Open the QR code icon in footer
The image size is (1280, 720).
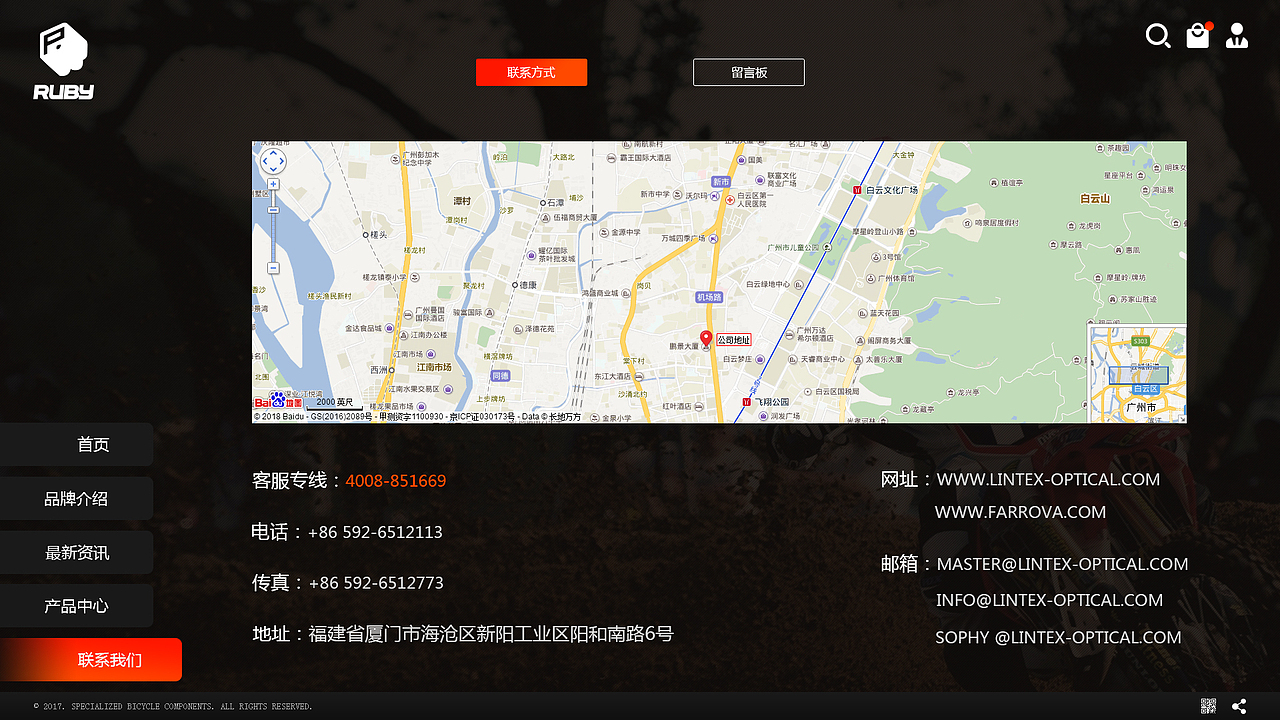coord(1208,706)
